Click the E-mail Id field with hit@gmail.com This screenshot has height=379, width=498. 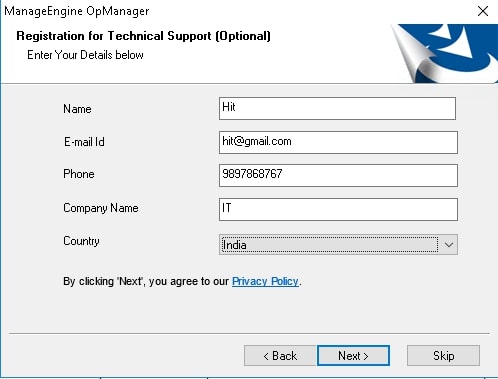tap(338, 142)
